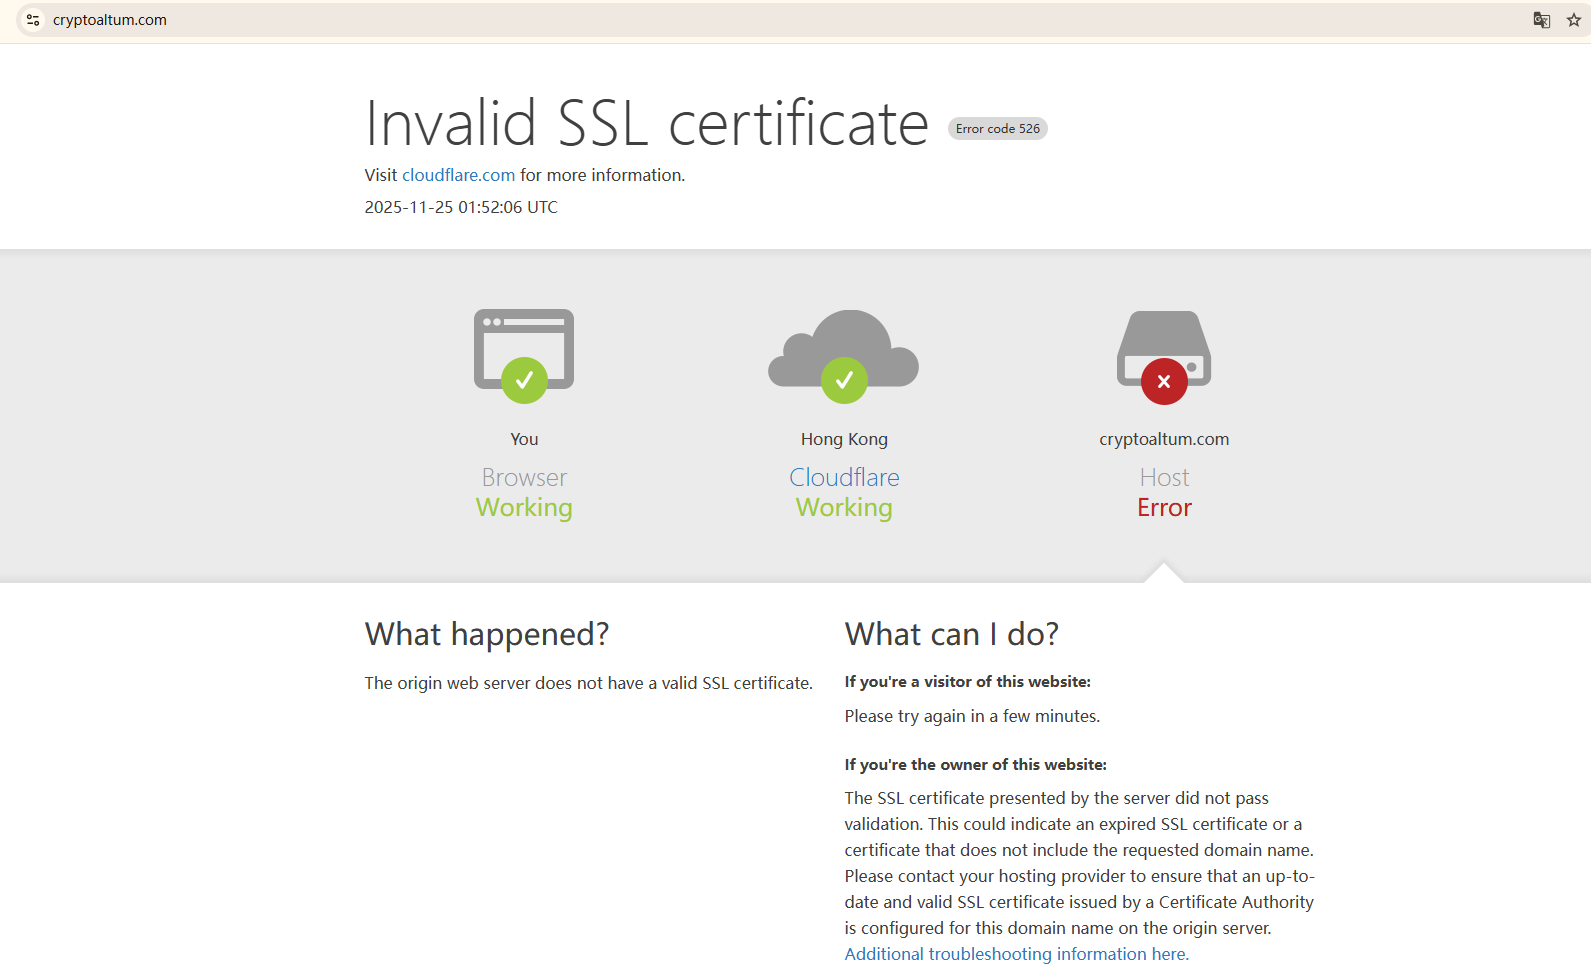Viewport: 1591px width, 970px height.
Task: Click the cryptoaltum.com host name label
Action: point(1164,439)
